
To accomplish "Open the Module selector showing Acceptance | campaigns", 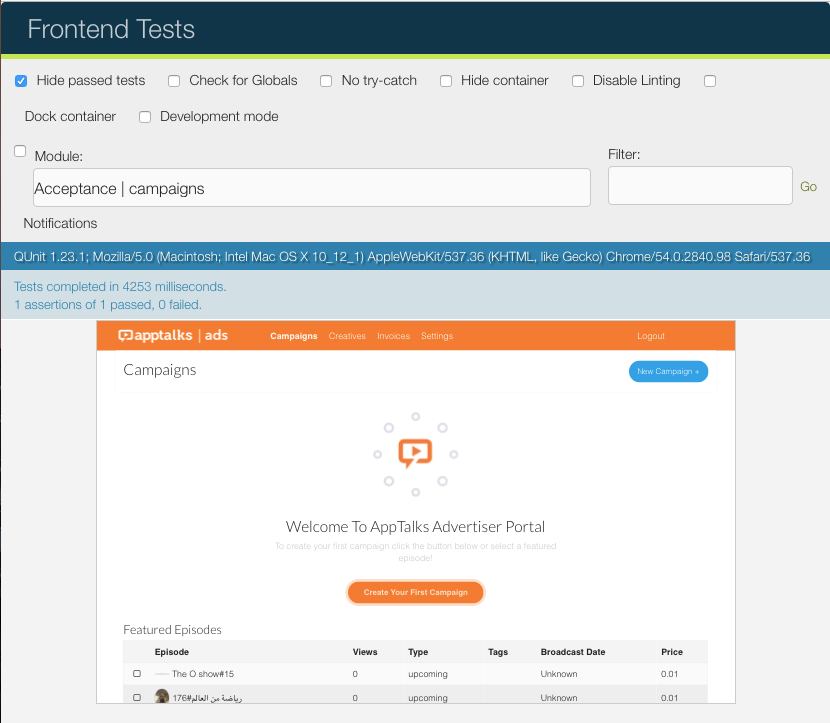I will pyautogui.click(x=311, y=187).
